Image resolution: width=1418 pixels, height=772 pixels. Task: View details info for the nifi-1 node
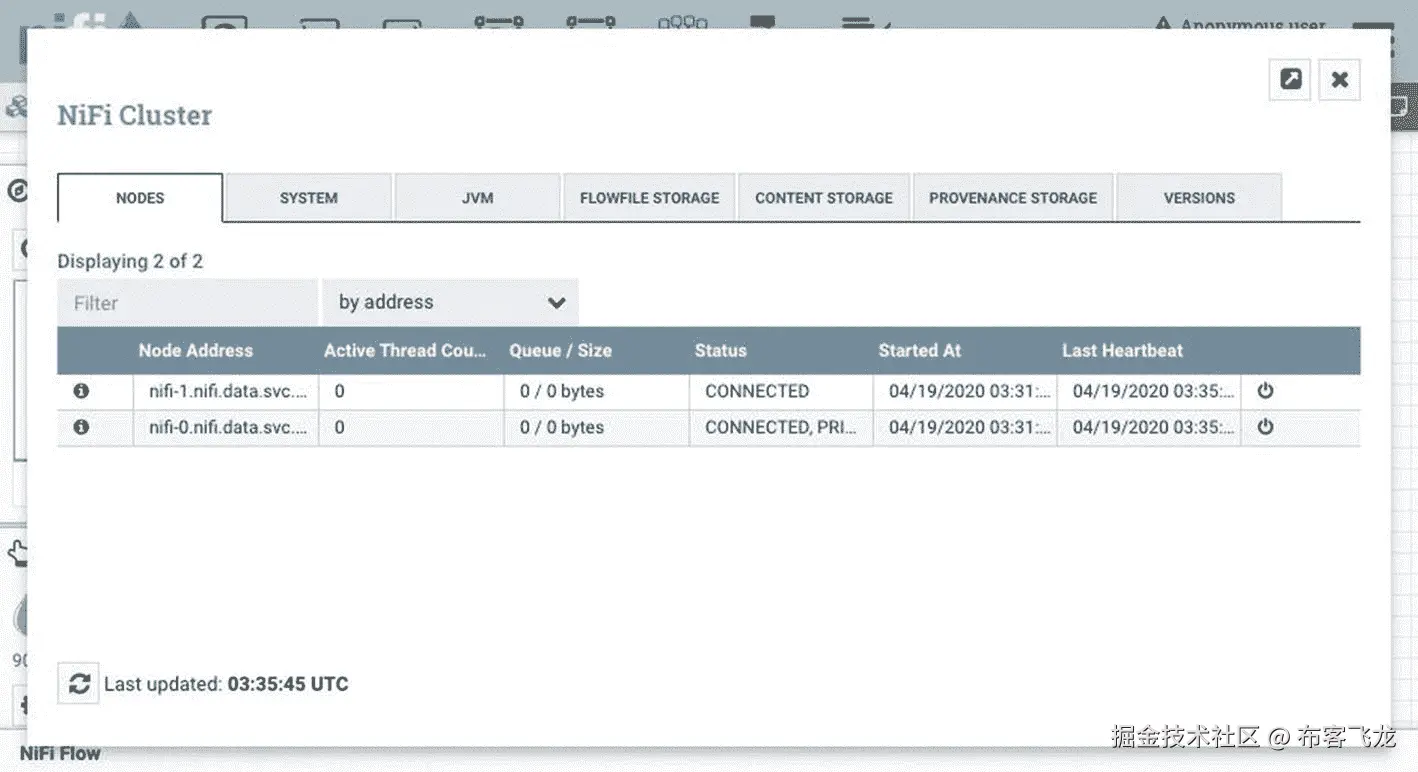[x=81, y=391]
